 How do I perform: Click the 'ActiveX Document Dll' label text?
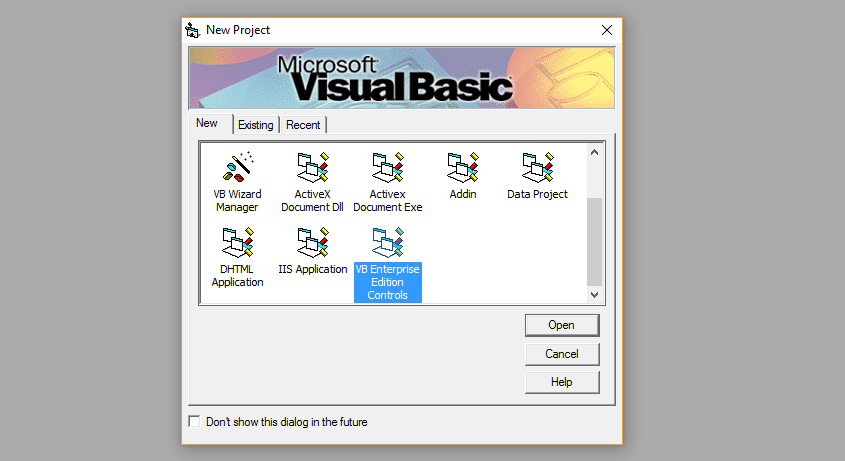click(313, 201)
